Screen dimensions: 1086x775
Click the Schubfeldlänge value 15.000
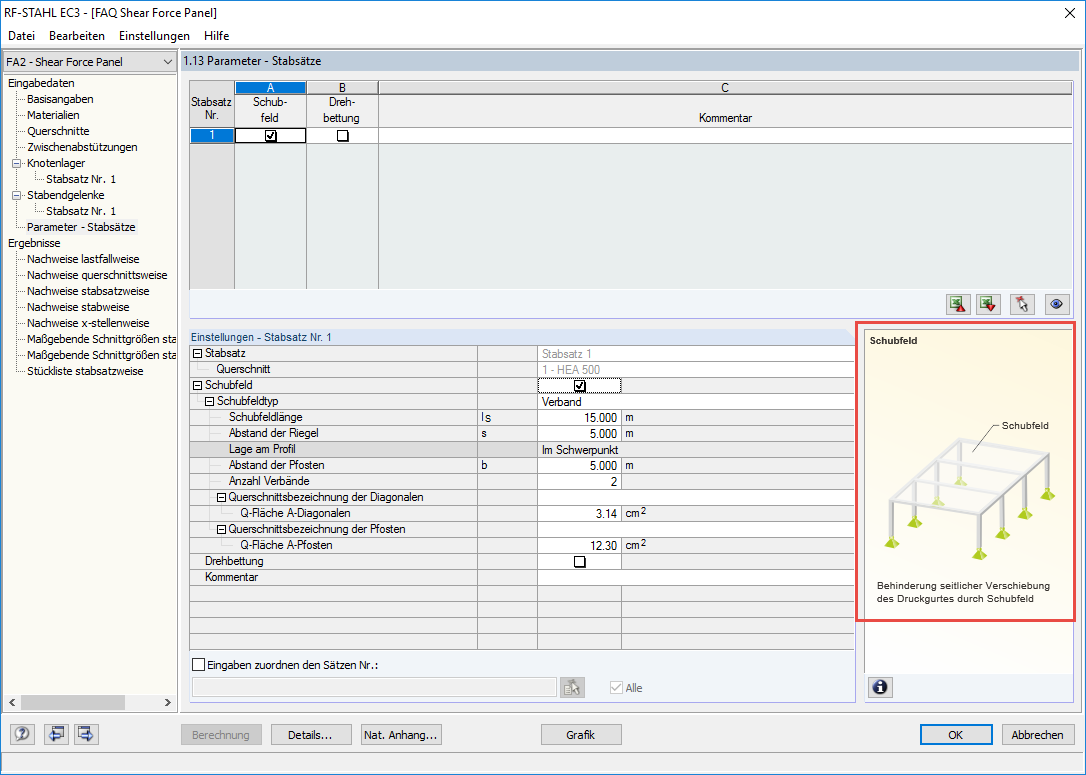pos(579,418)
